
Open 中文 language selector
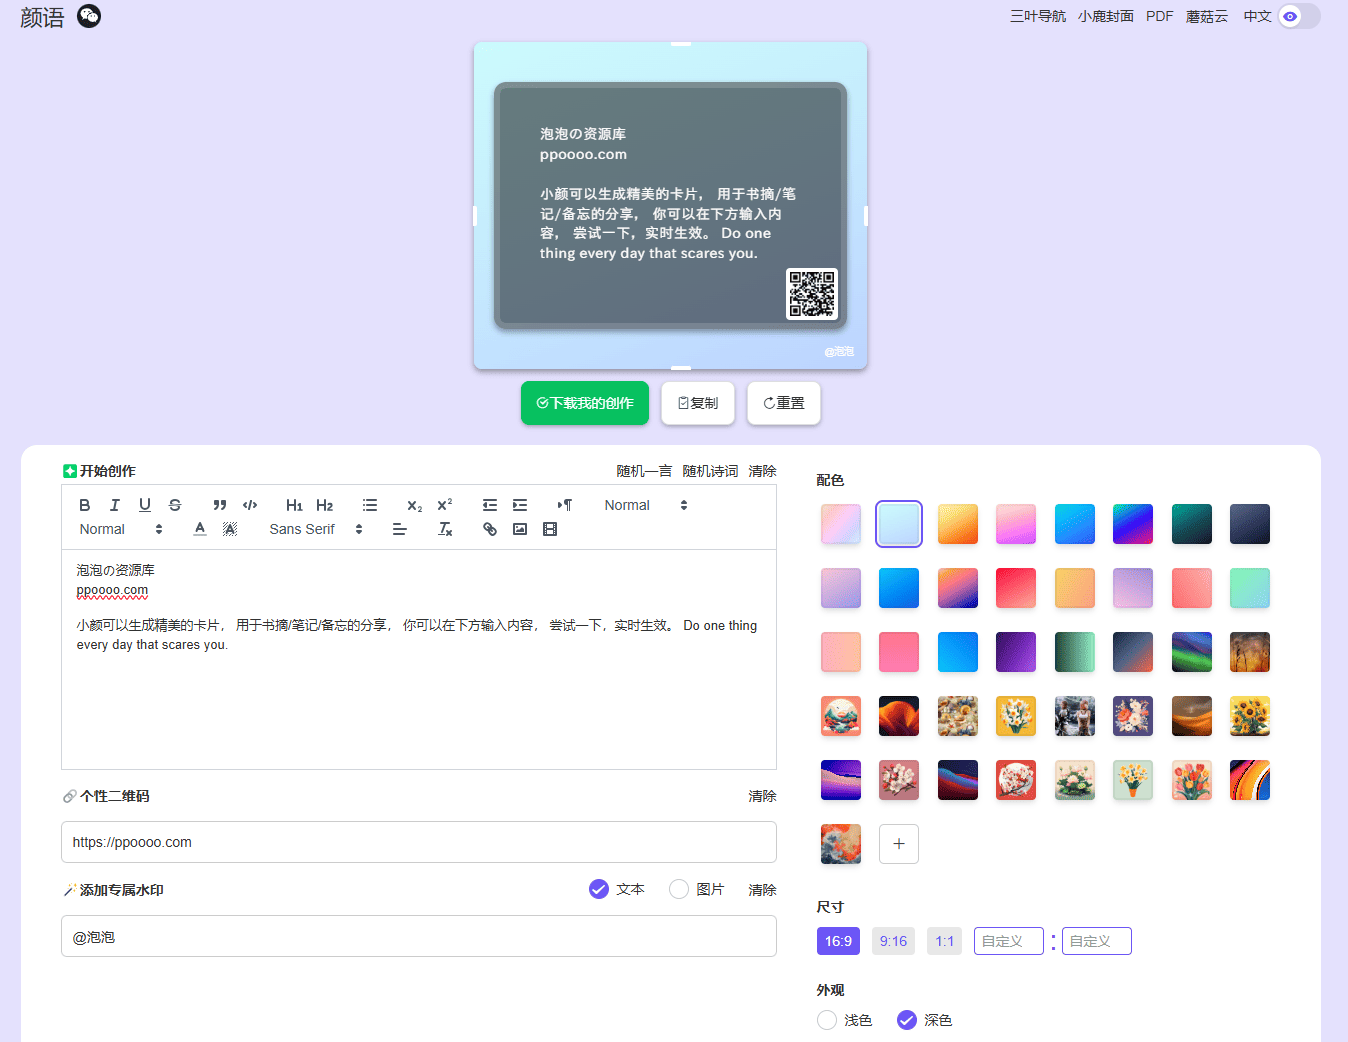point(1257,16)
